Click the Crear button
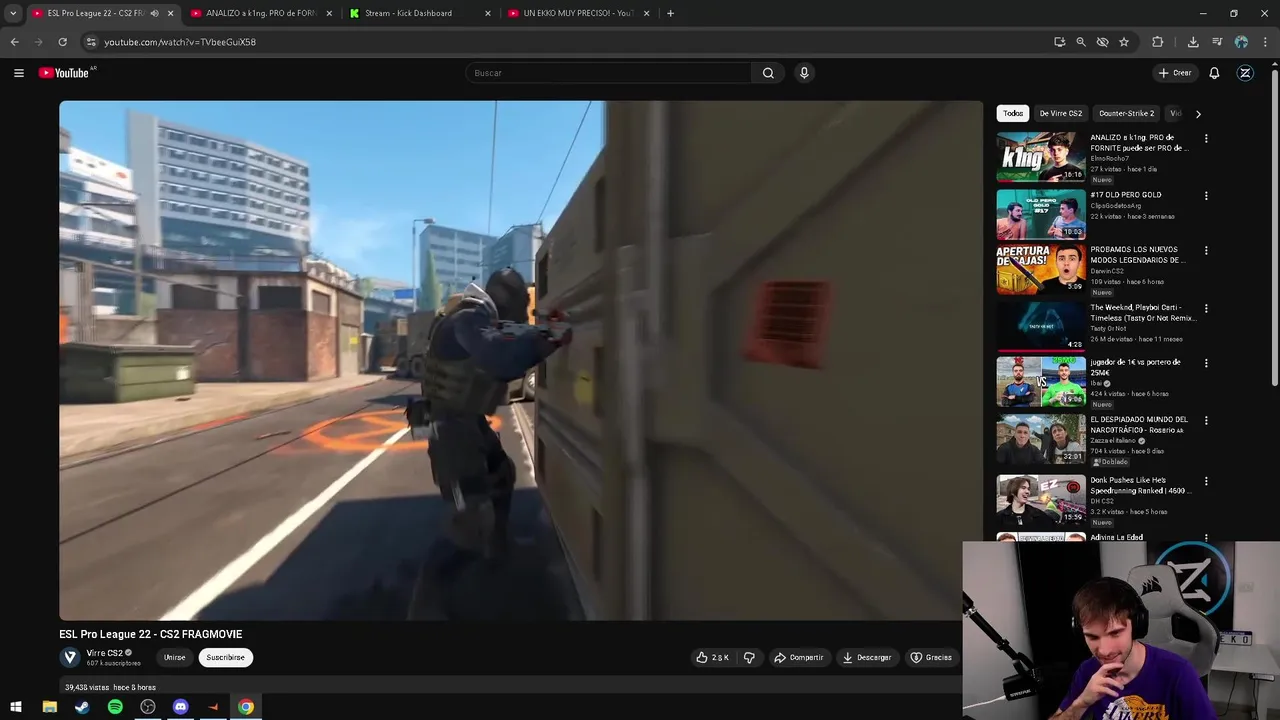 tap(1175, 73)
